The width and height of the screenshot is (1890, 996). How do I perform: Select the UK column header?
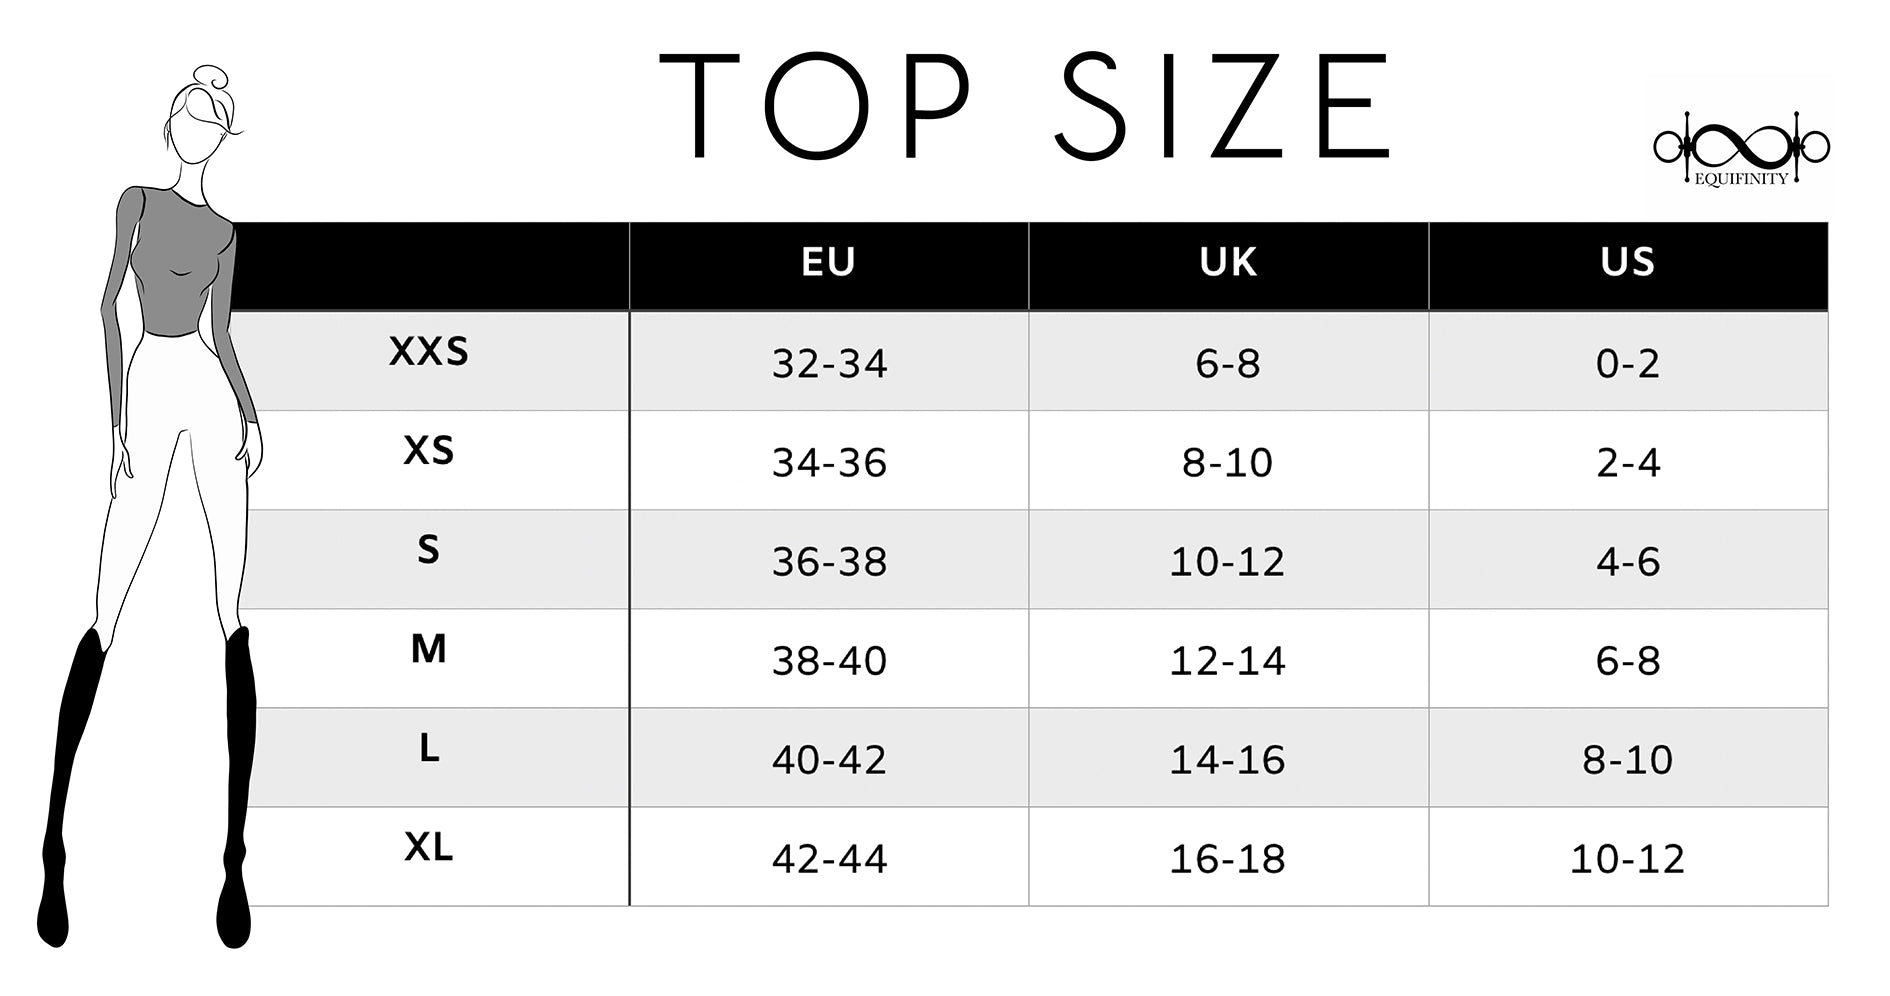pyautogui.click(x=1228, y=263)
